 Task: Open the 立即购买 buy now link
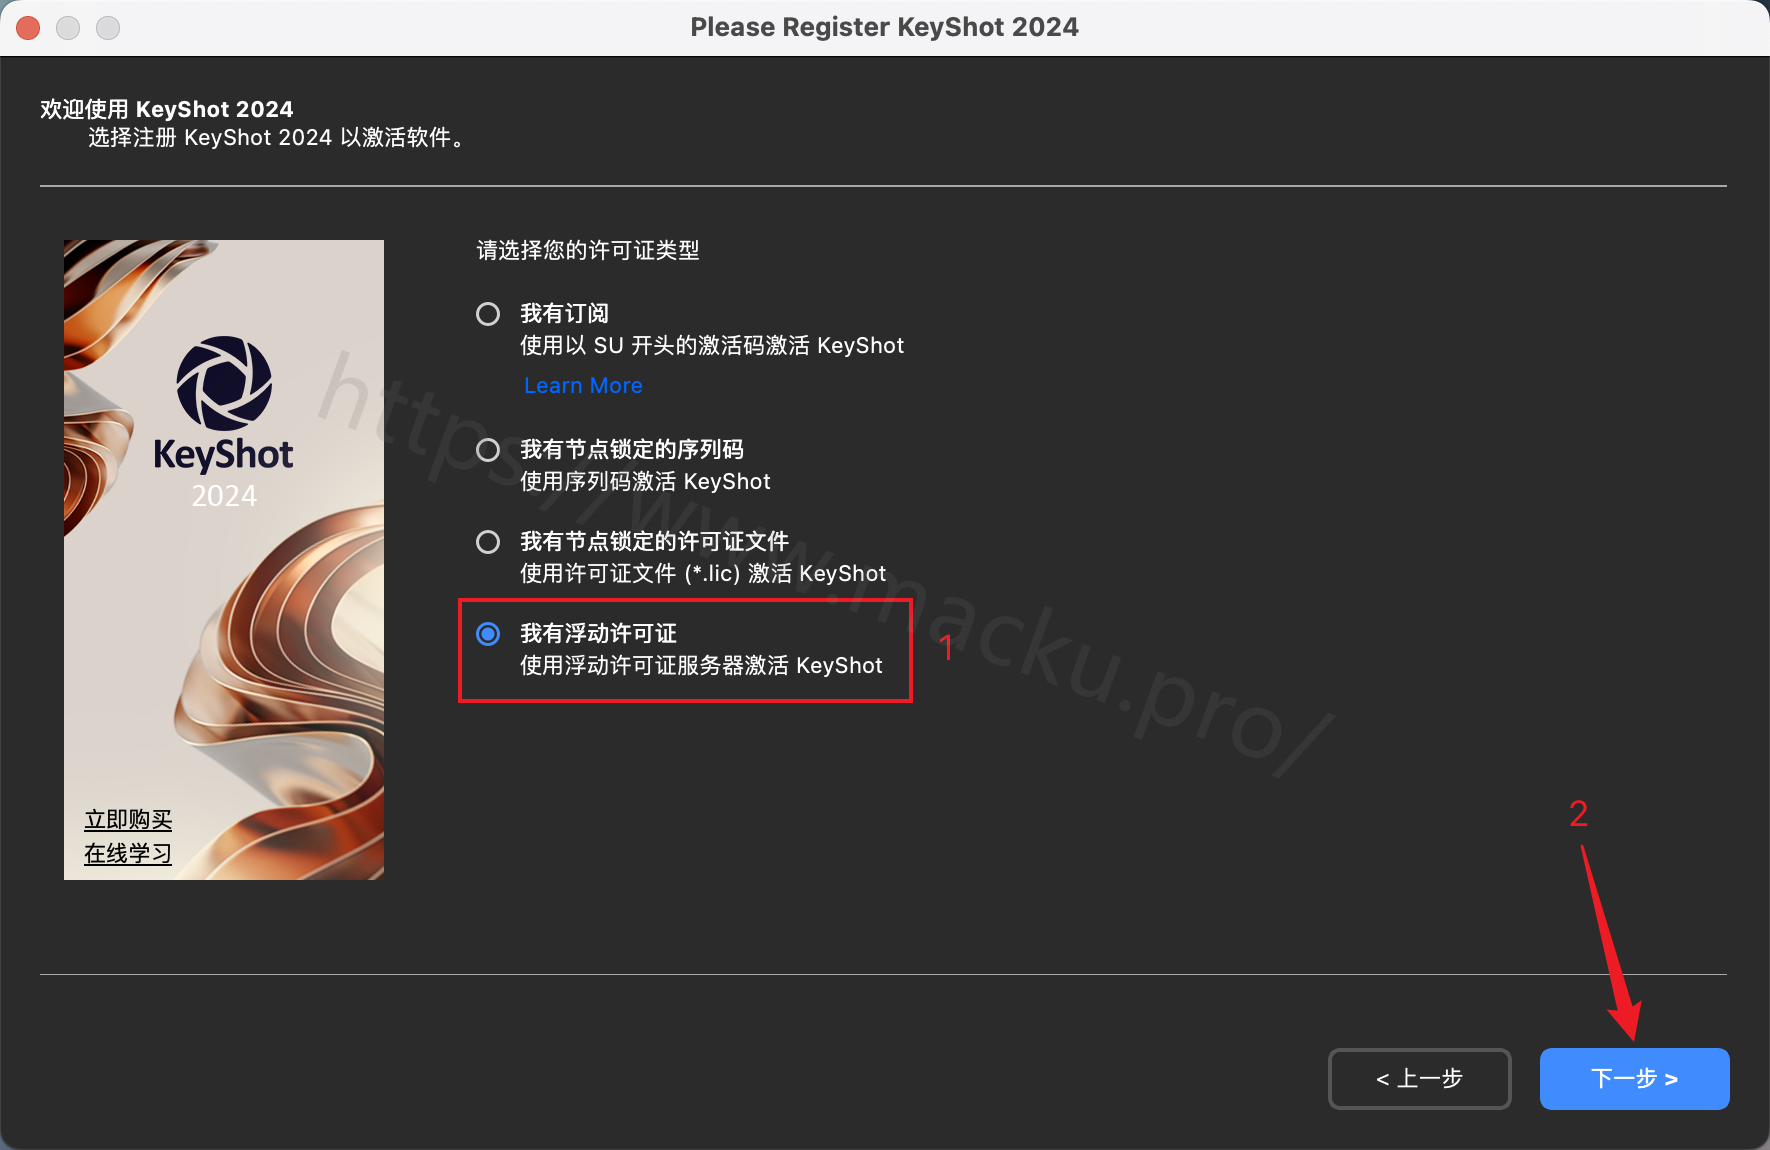(x=128, y=820)
